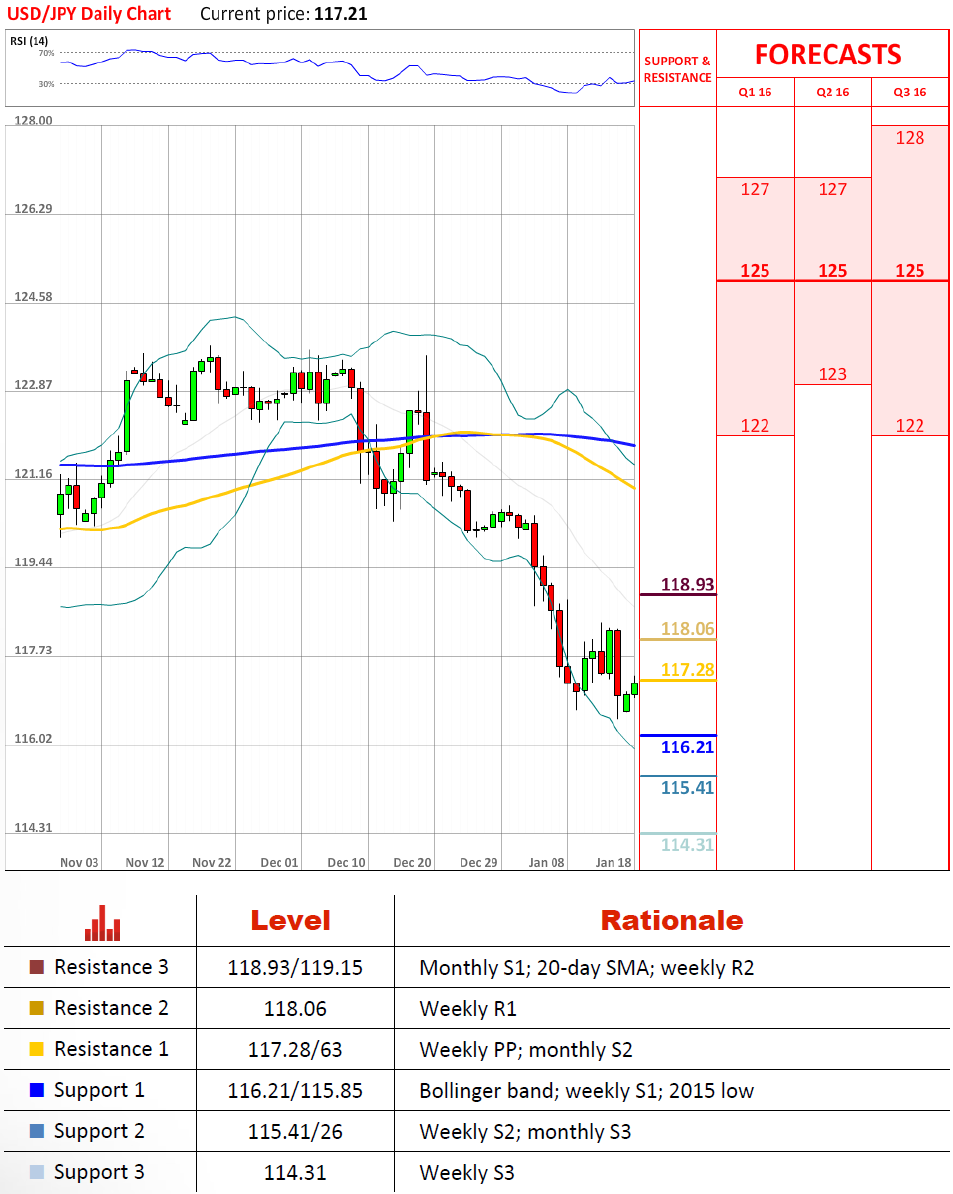
Task: Click the 122 forecast value under Q3 16
Action: point(910,426)
